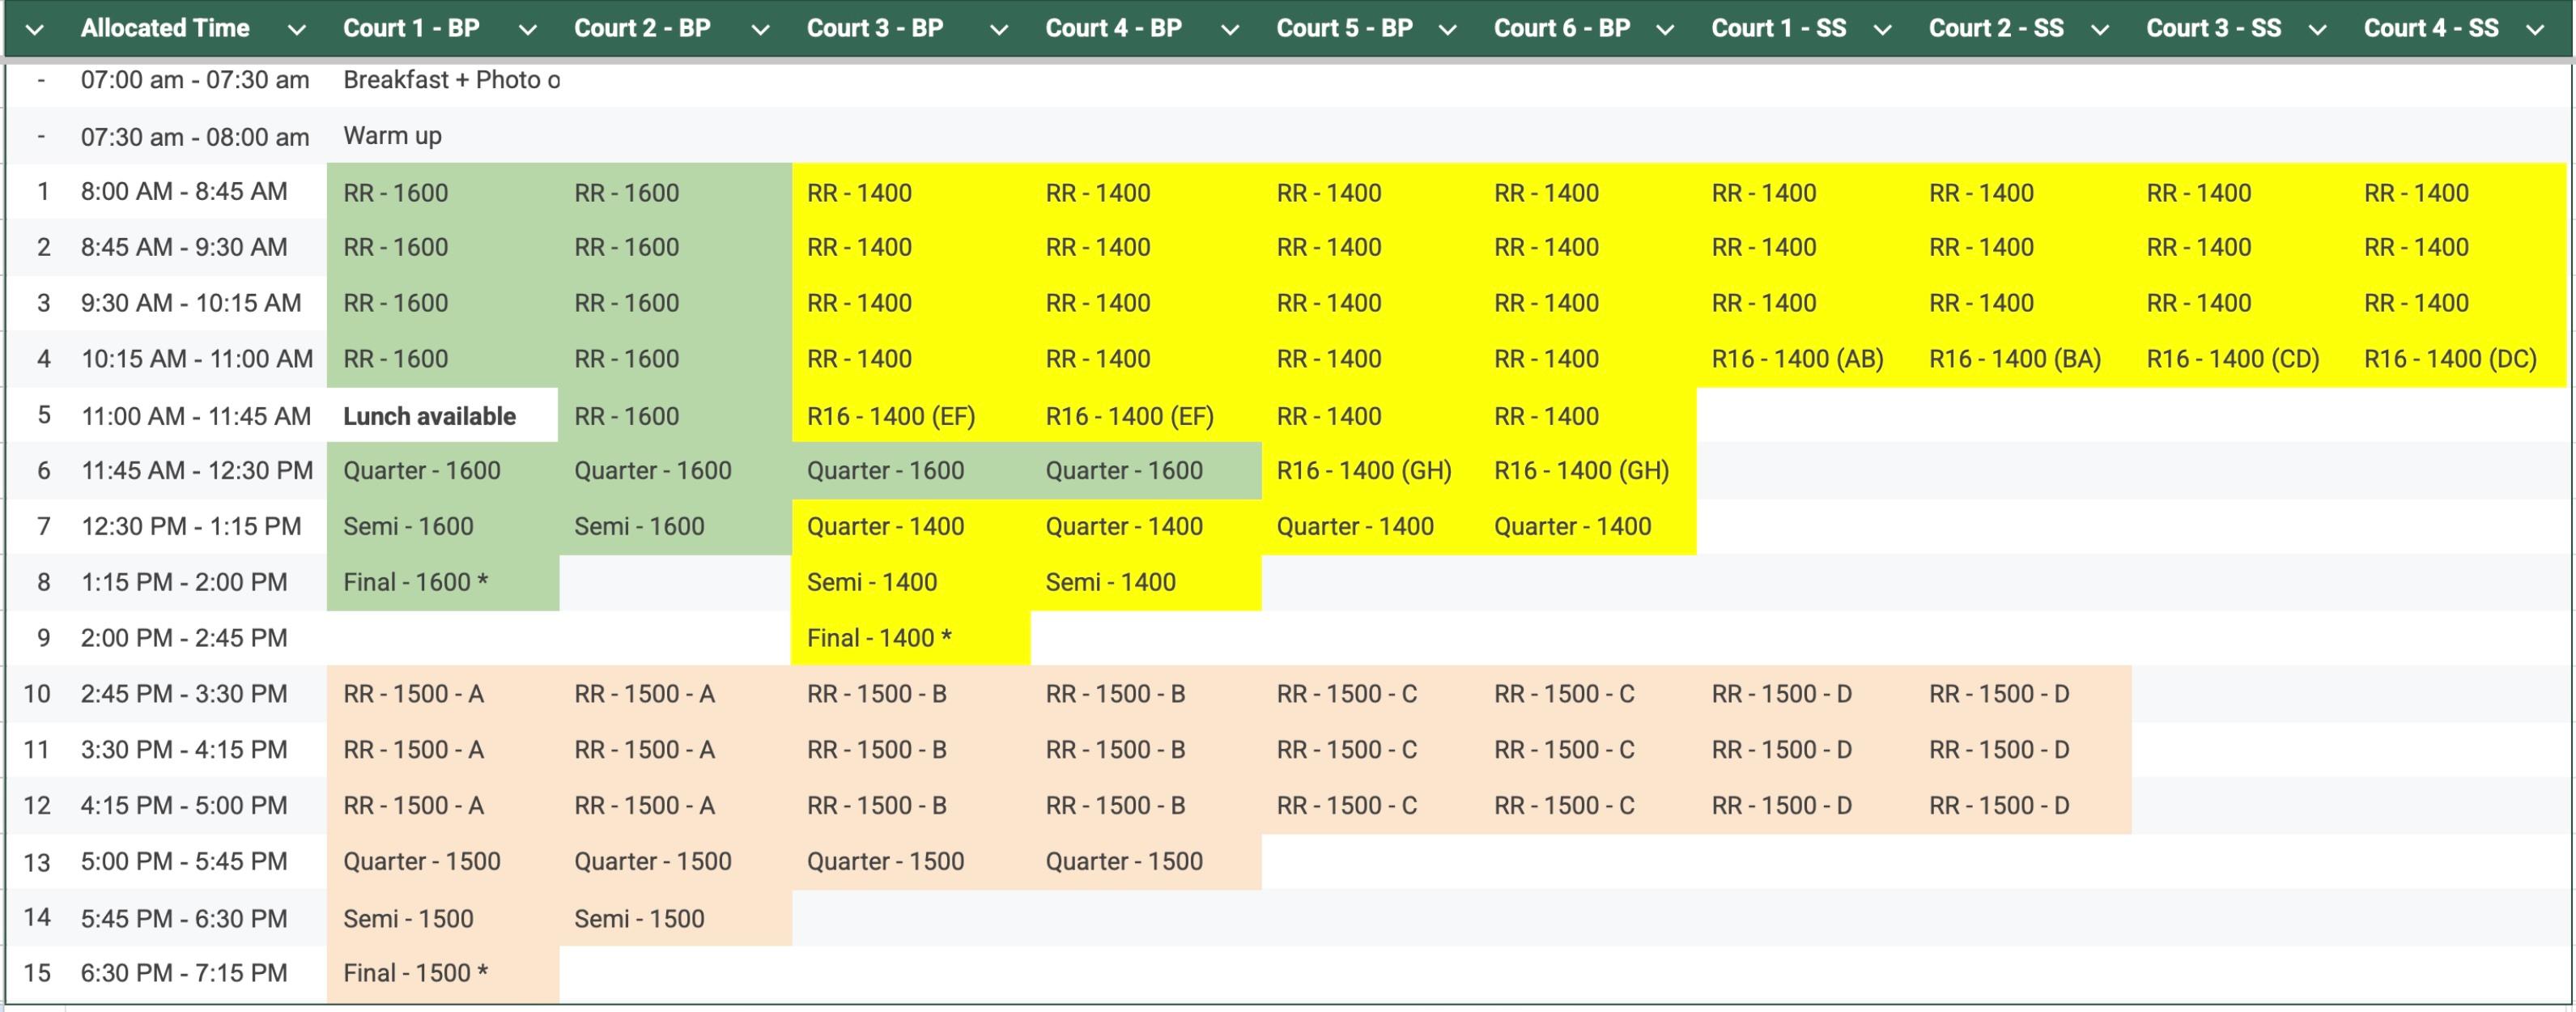The height and width of the screenshot is (1012, 2576).
Task: Click the Court 3 - BP dropdown chevron
Action: click(998, 30)
